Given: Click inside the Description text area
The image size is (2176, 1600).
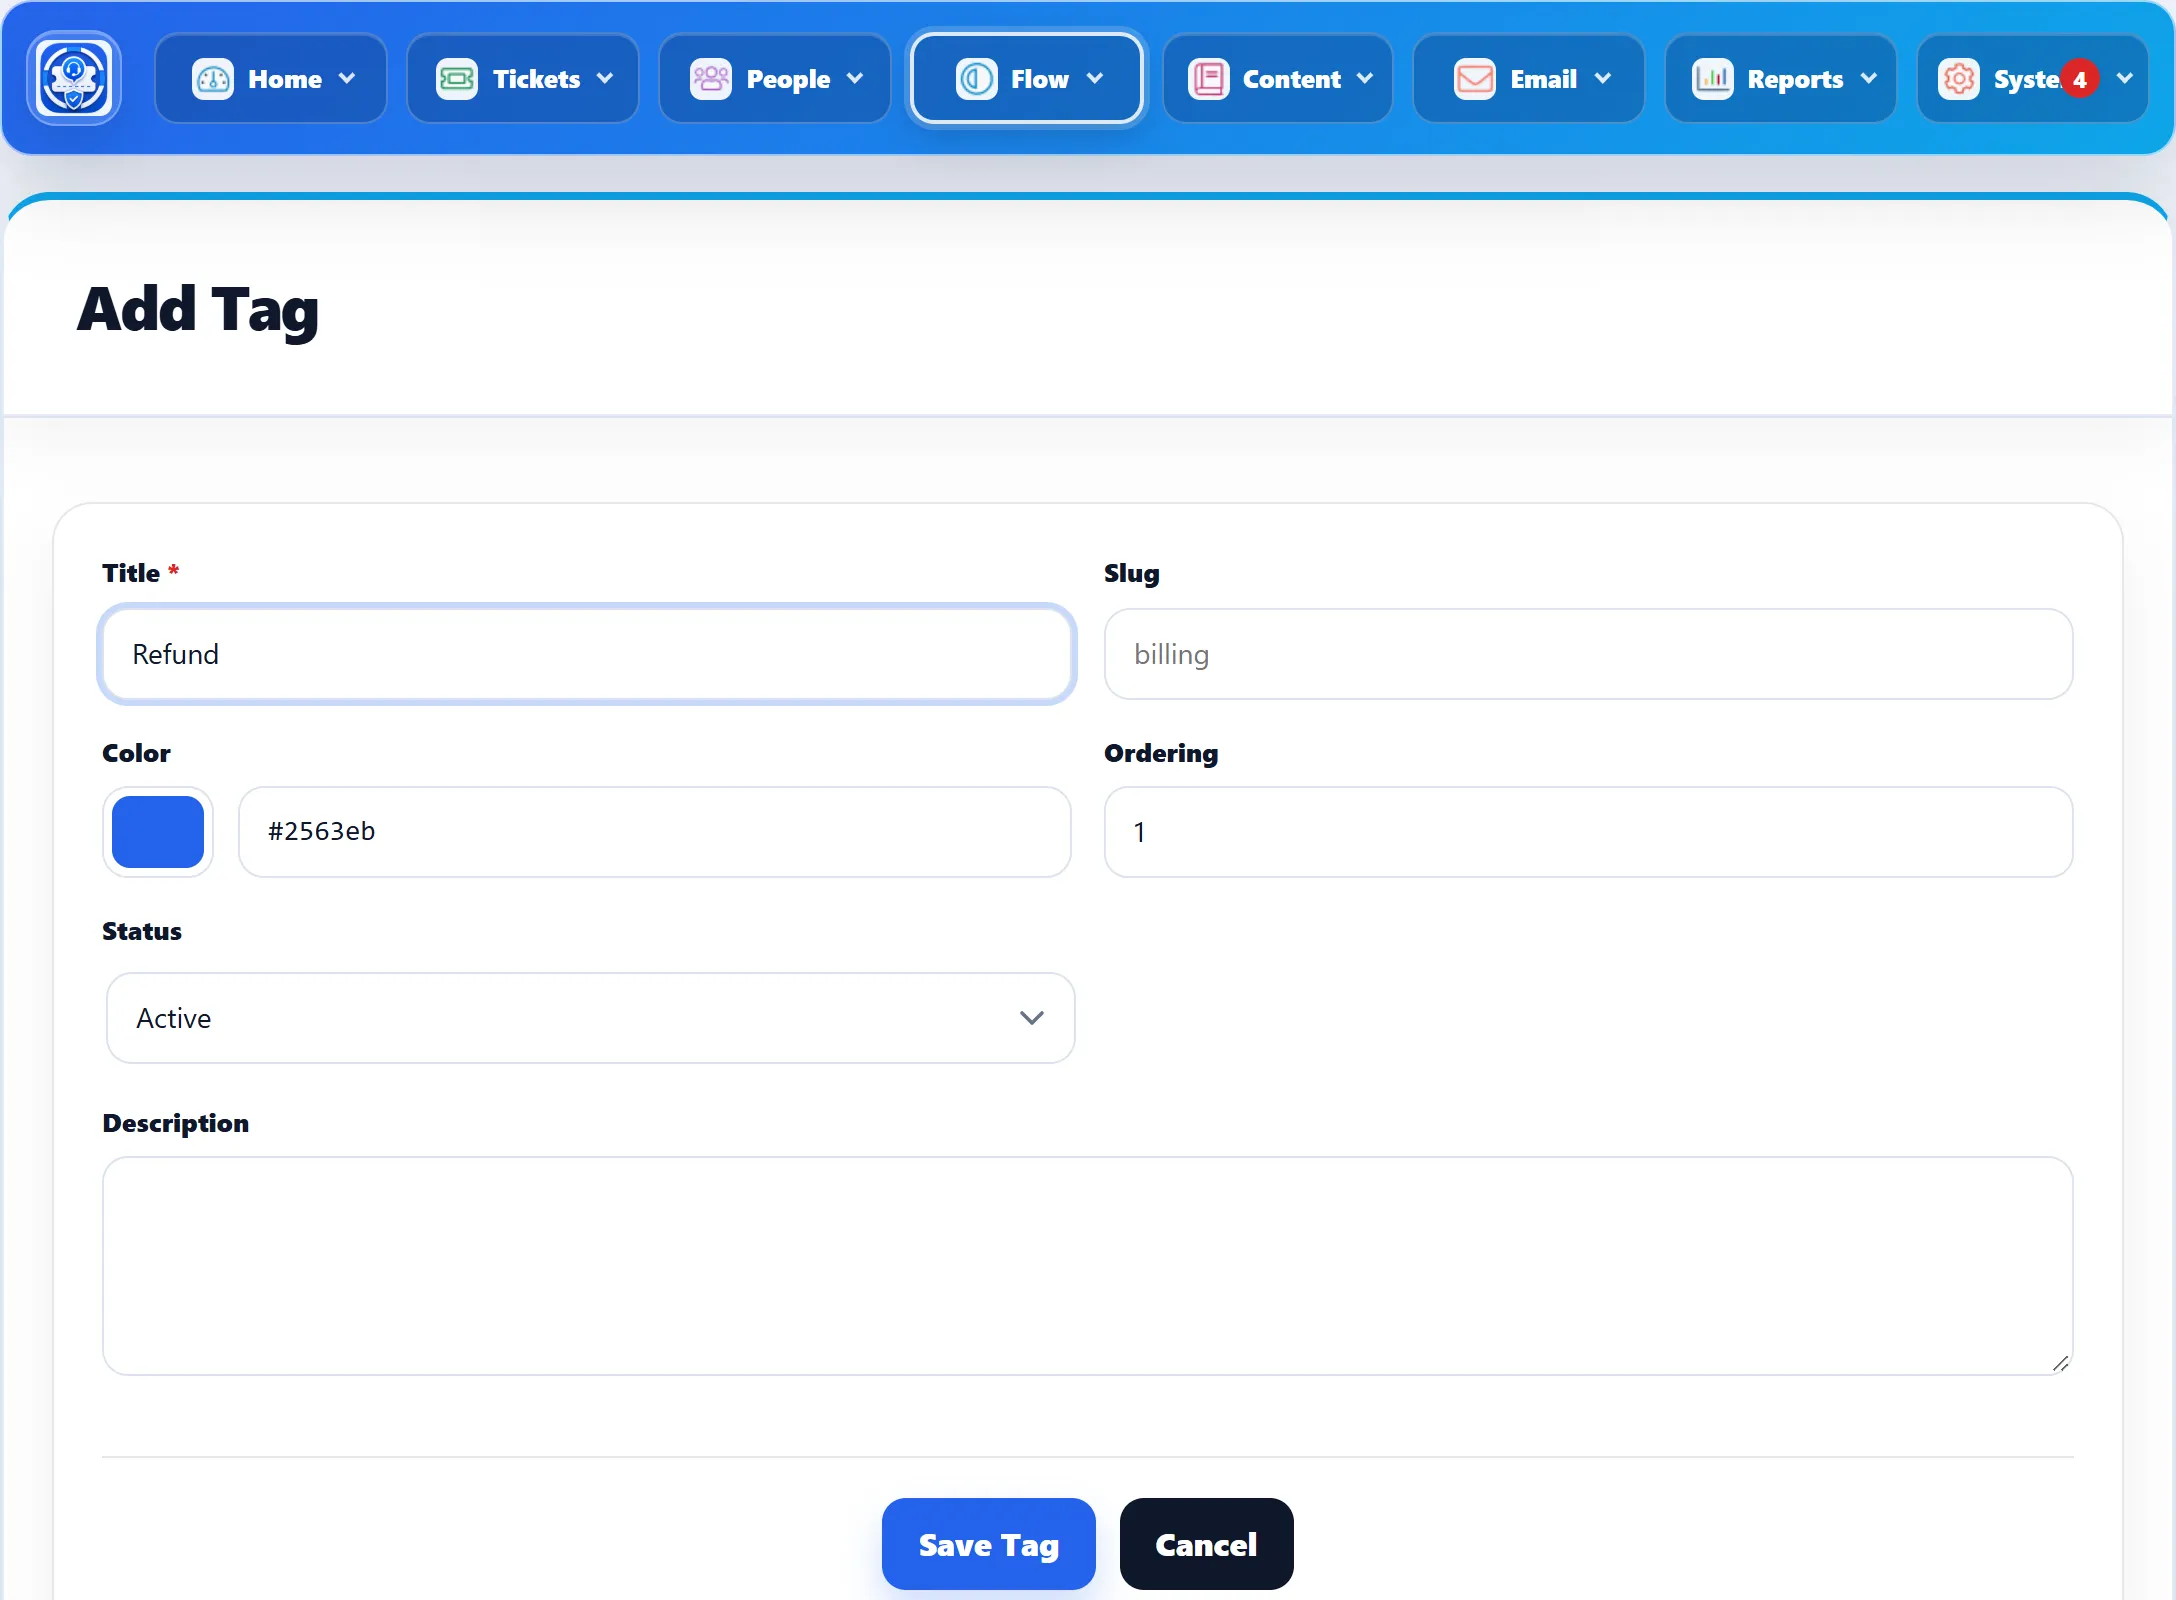Looking at the screenshot, I should click(x=1088, y=1266).
